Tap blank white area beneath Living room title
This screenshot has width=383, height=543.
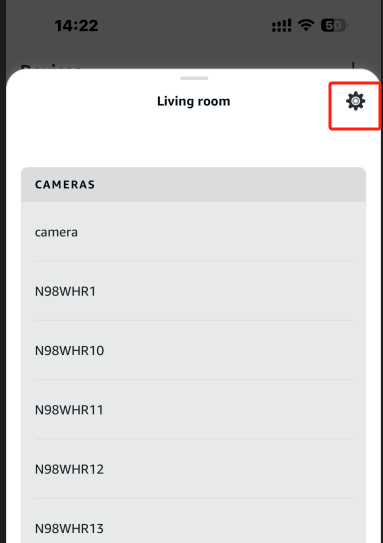click(x=193, y=142)
